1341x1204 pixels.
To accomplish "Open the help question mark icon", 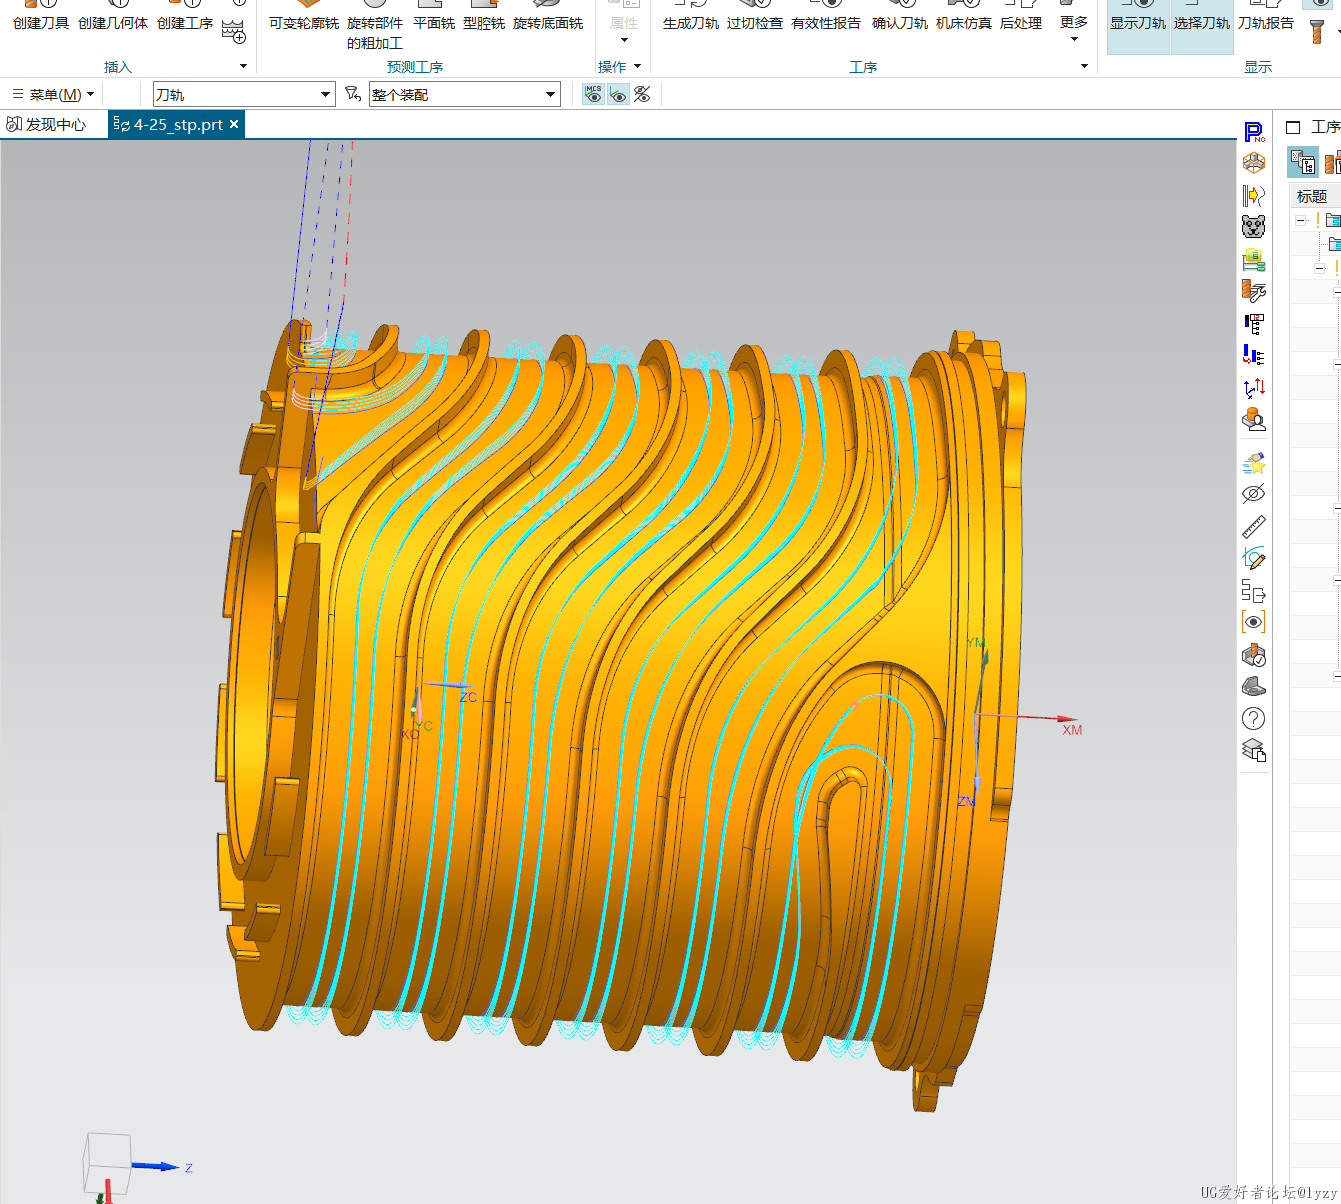I will 1254,719.
